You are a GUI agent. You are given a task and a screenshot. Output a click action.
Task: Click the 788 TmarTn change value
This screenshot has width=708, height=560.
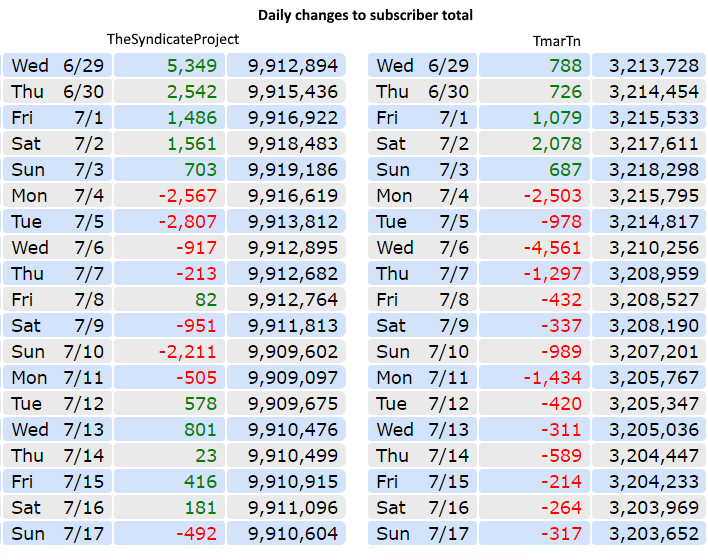[x=565, y=65]
